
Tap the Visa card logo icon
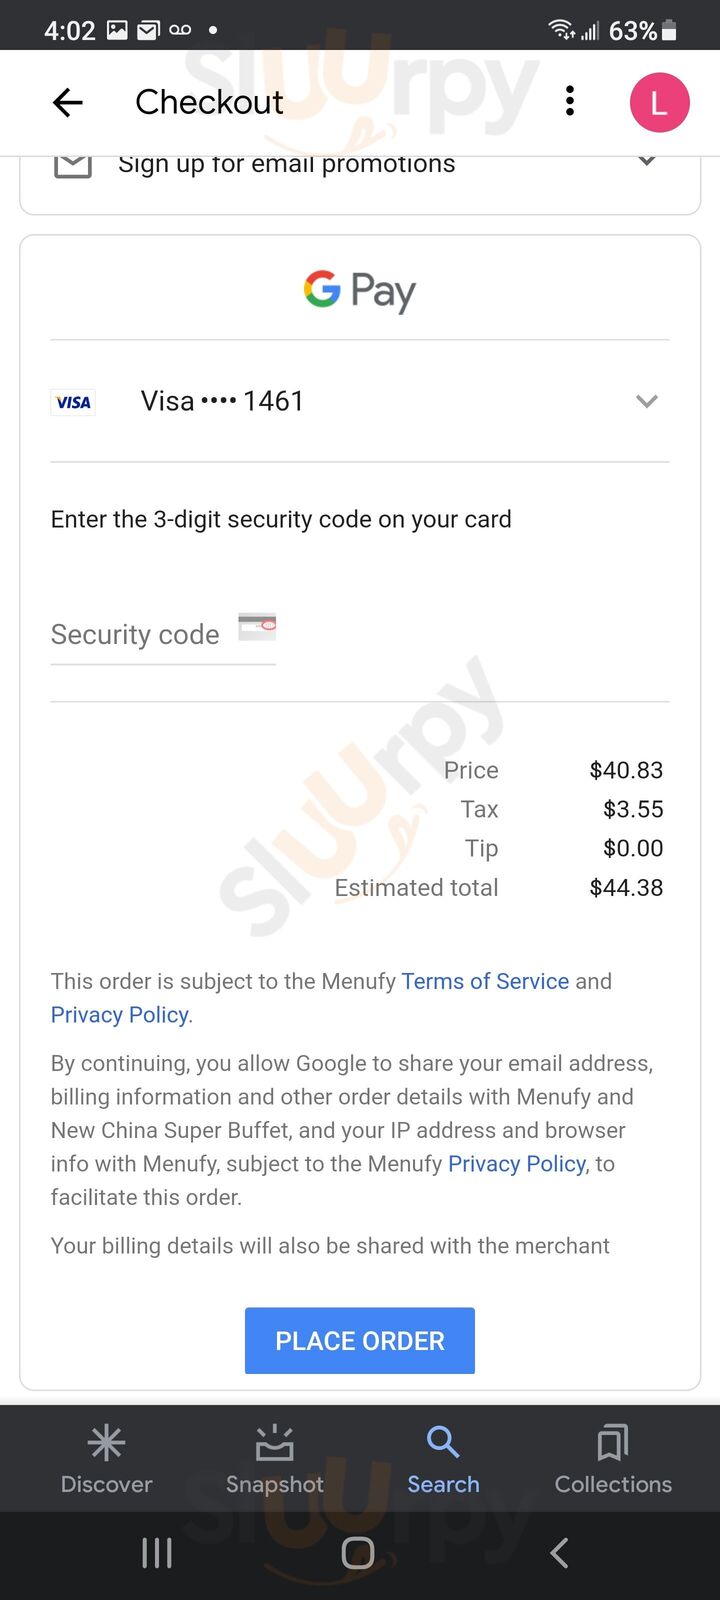coord(74,402)
